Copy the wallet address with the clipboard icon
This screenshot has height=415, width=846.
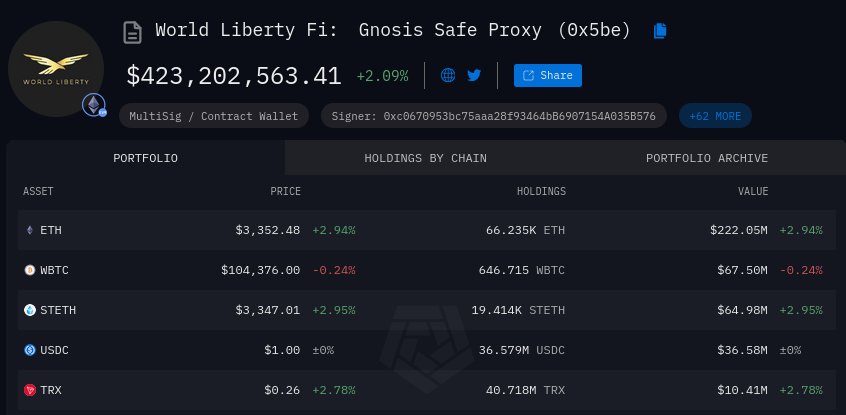[x=660, y=31]
